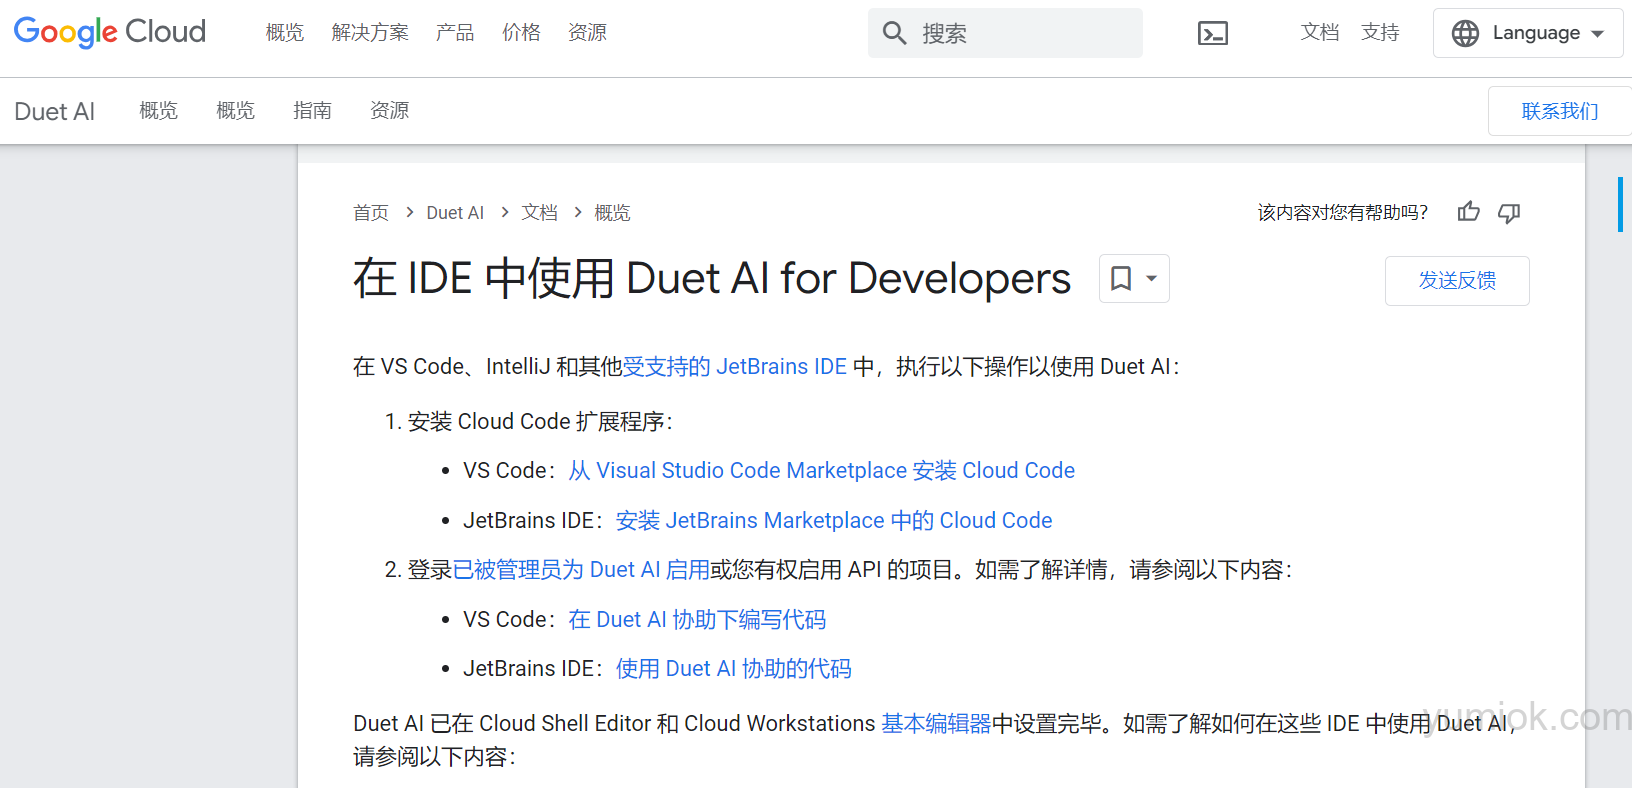Click 概览 breadcrumb

(612, 213)
